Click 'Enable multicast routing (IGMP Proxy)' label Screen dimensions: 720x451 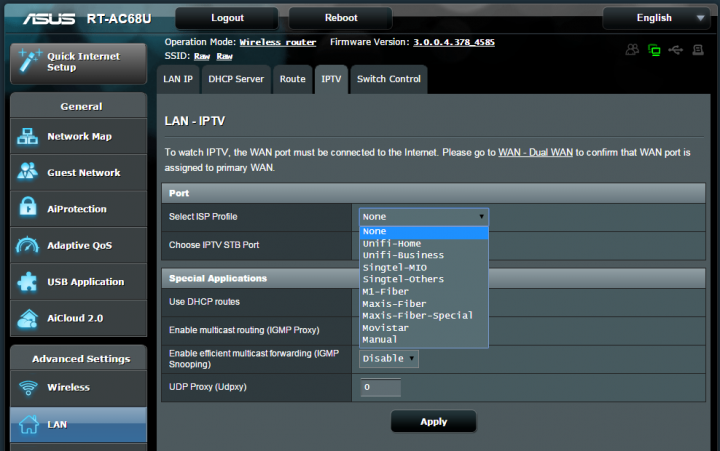[x=244, y=330]
